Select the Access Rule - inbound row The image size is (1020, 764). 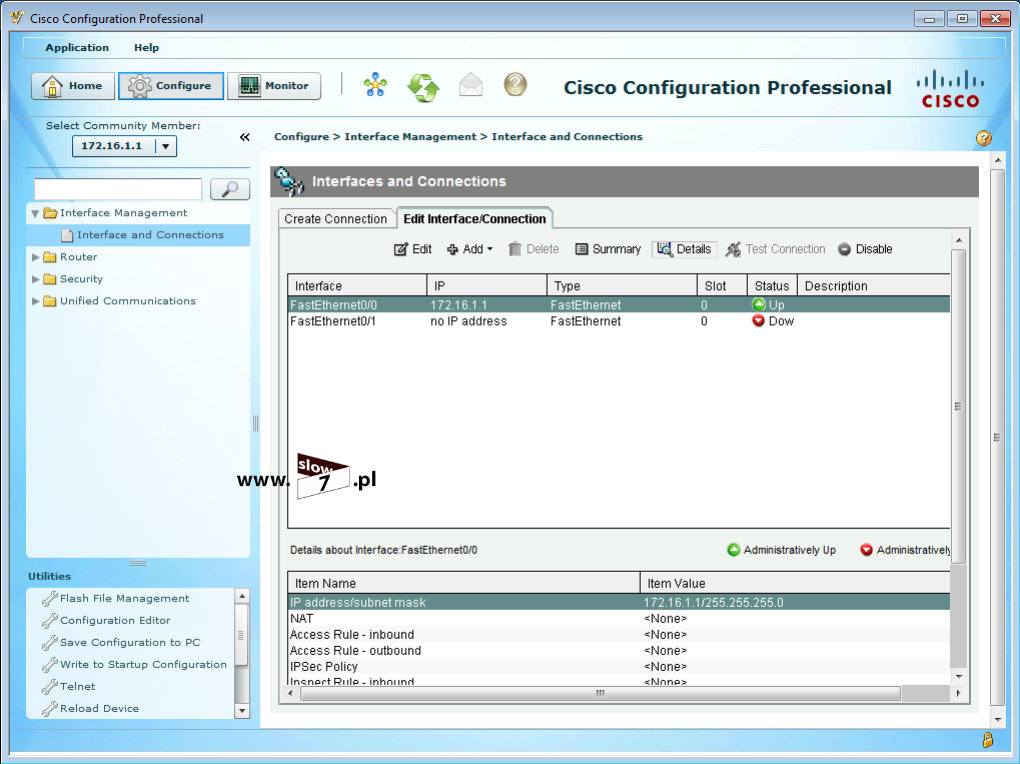tap(619, 634)
